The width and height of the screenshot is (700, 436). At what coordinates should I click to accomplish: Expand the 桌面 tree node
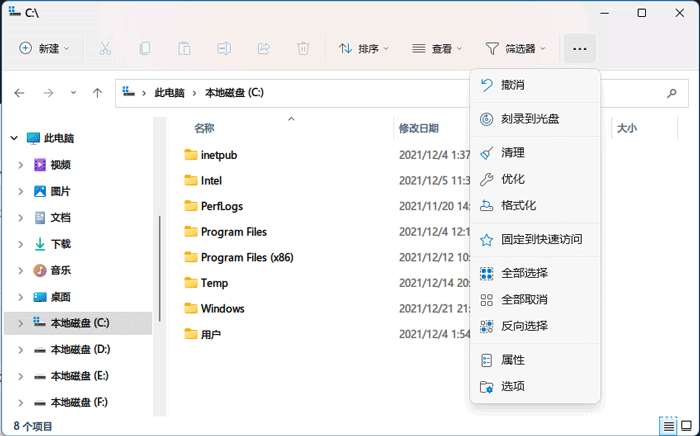pyautogui.click(x=21, y=297)
